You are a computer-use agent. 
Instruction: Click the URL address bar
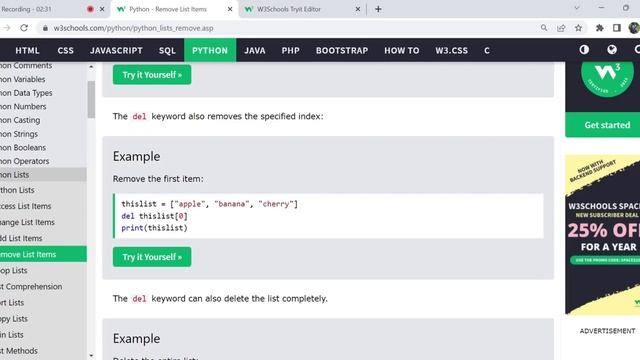coord(286,28)
